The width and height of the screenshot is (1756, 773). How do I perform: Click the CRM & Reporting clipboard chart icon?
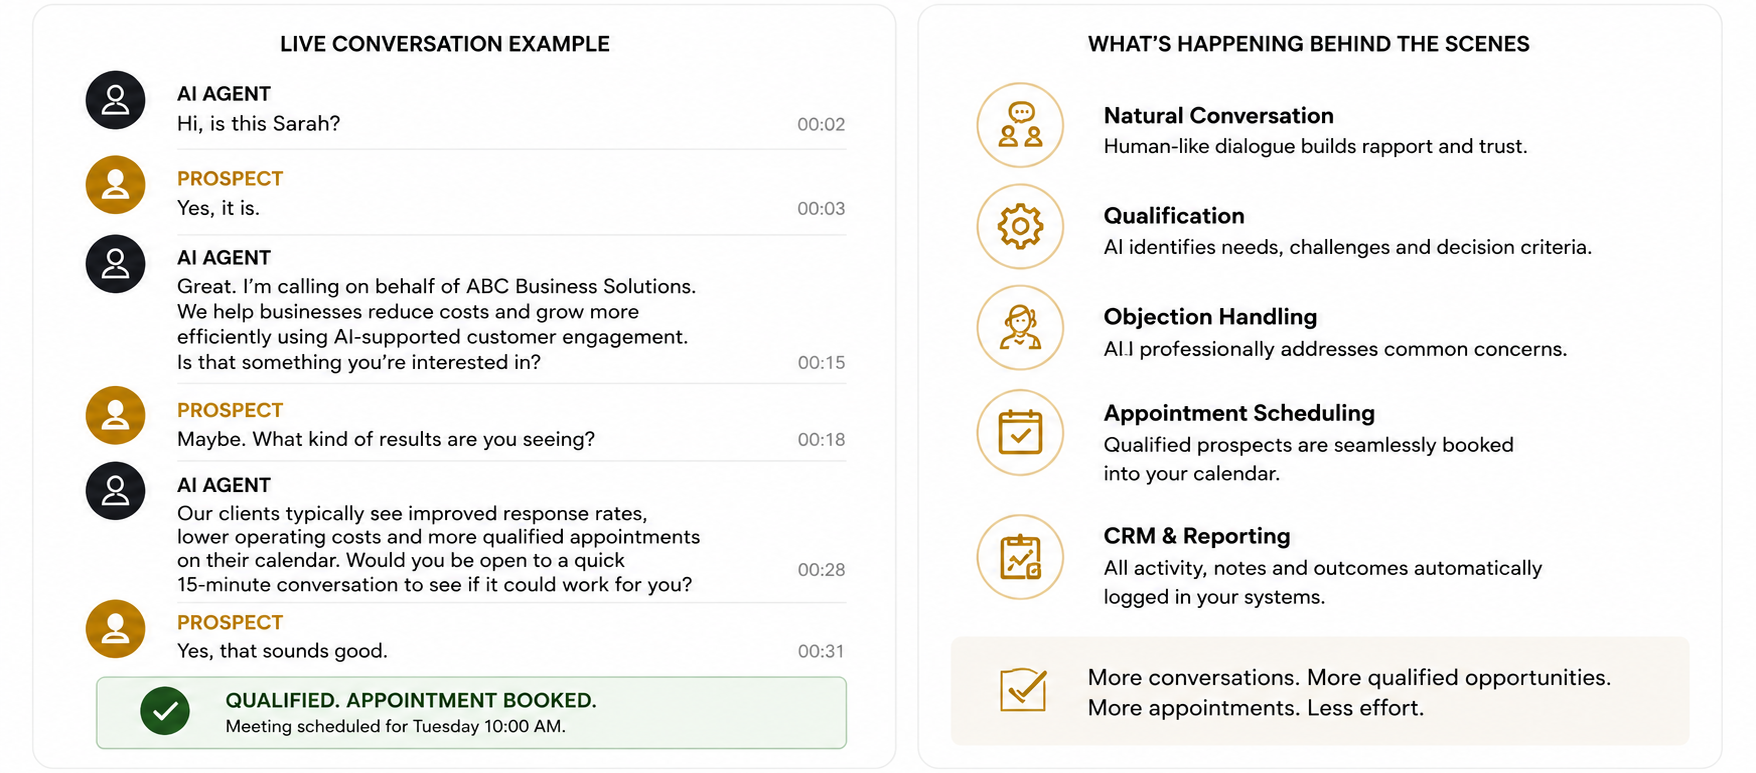click(x=1020, y=557)
